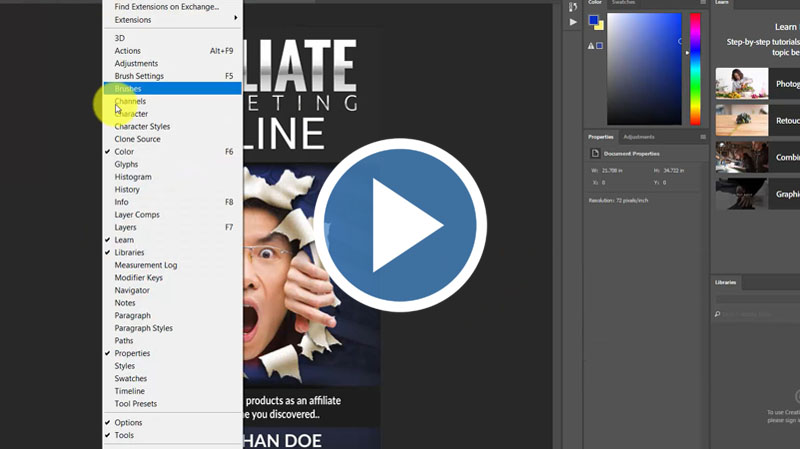Uncheck Color in the Window menu

(x=124, y=152)
